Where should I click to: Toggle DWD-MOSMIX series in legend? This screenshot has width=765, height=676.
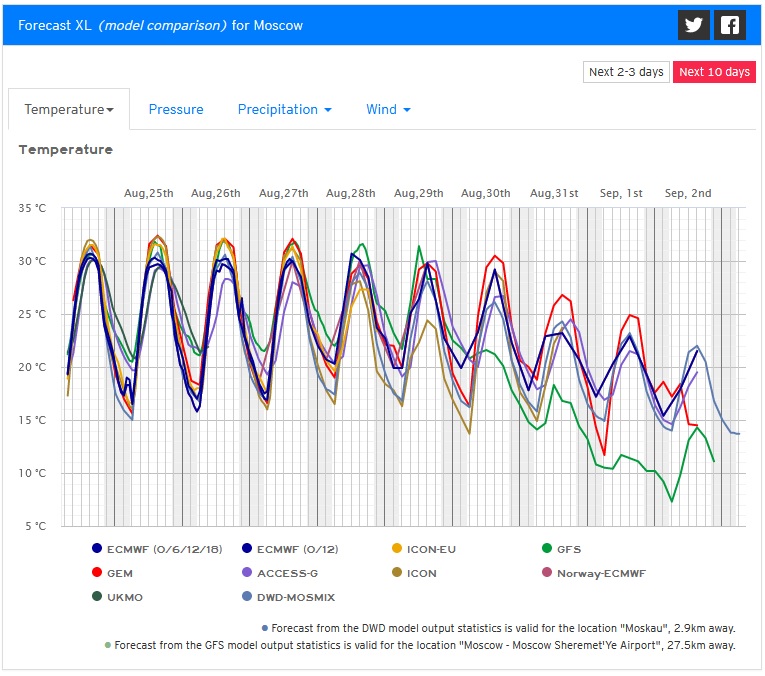coord(289,597)
